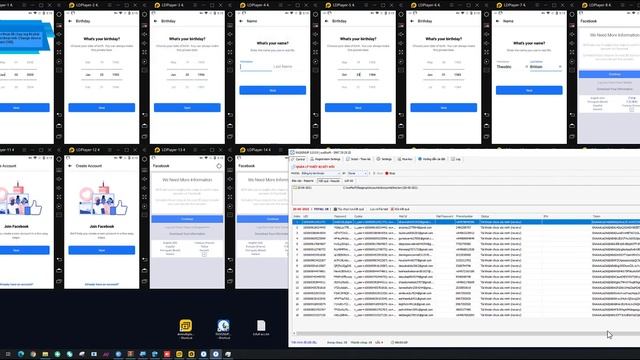Click the Cookie column header

pos(358,216)
